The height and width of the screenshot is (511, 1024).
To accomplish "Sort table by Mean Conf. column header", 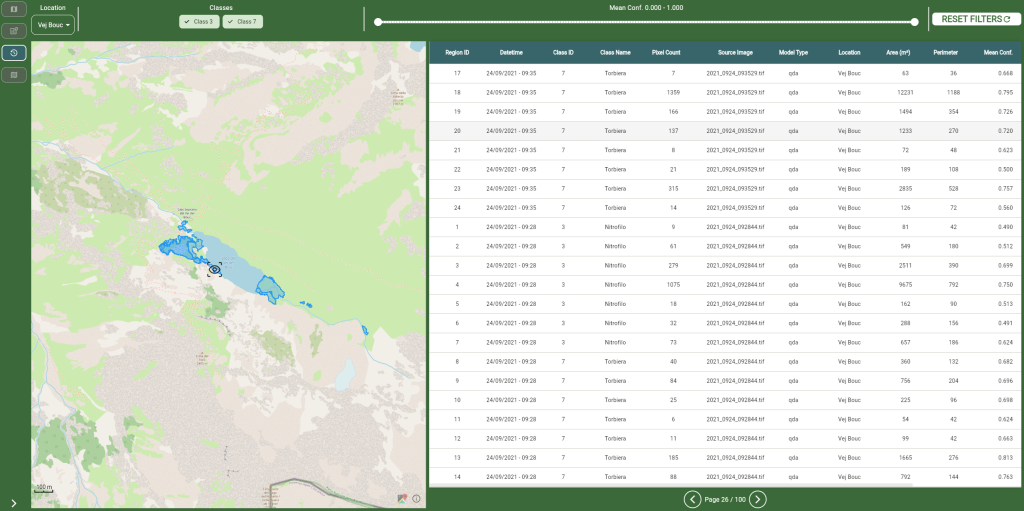I will 998,52.
